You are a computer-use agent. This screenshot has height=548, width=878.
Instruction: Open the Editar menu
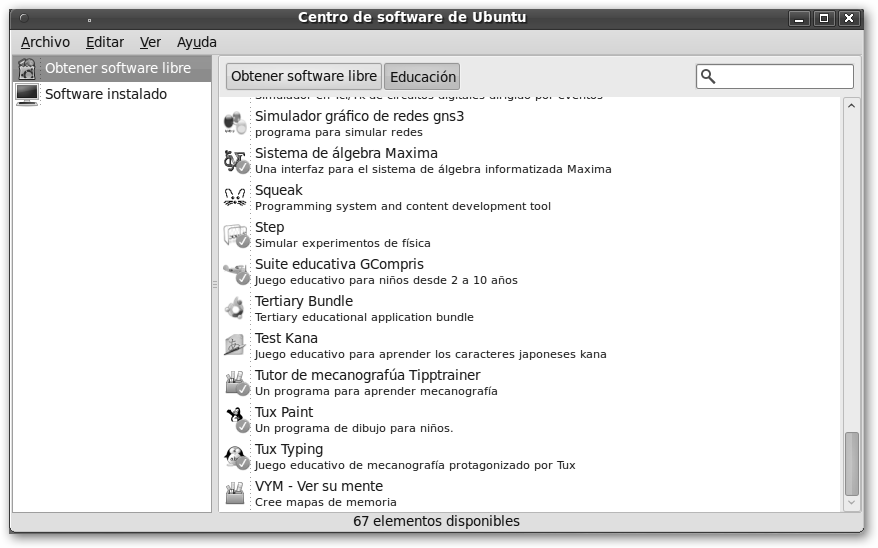(105, 42)
